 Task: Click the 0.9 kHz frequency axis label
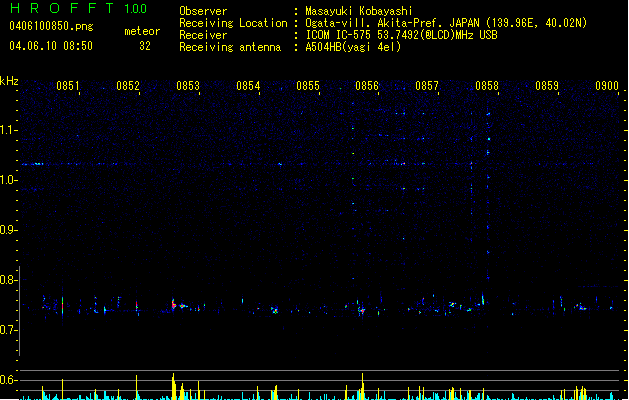click(x=8, y=230)
